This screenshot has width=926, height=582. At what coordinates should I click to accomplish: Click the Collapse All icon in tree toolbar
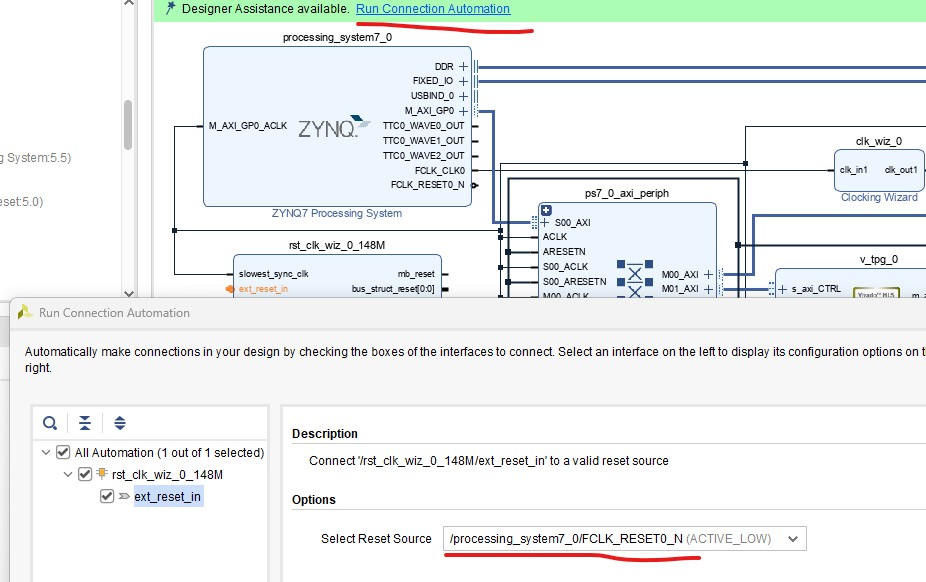(x=85, y=423)
